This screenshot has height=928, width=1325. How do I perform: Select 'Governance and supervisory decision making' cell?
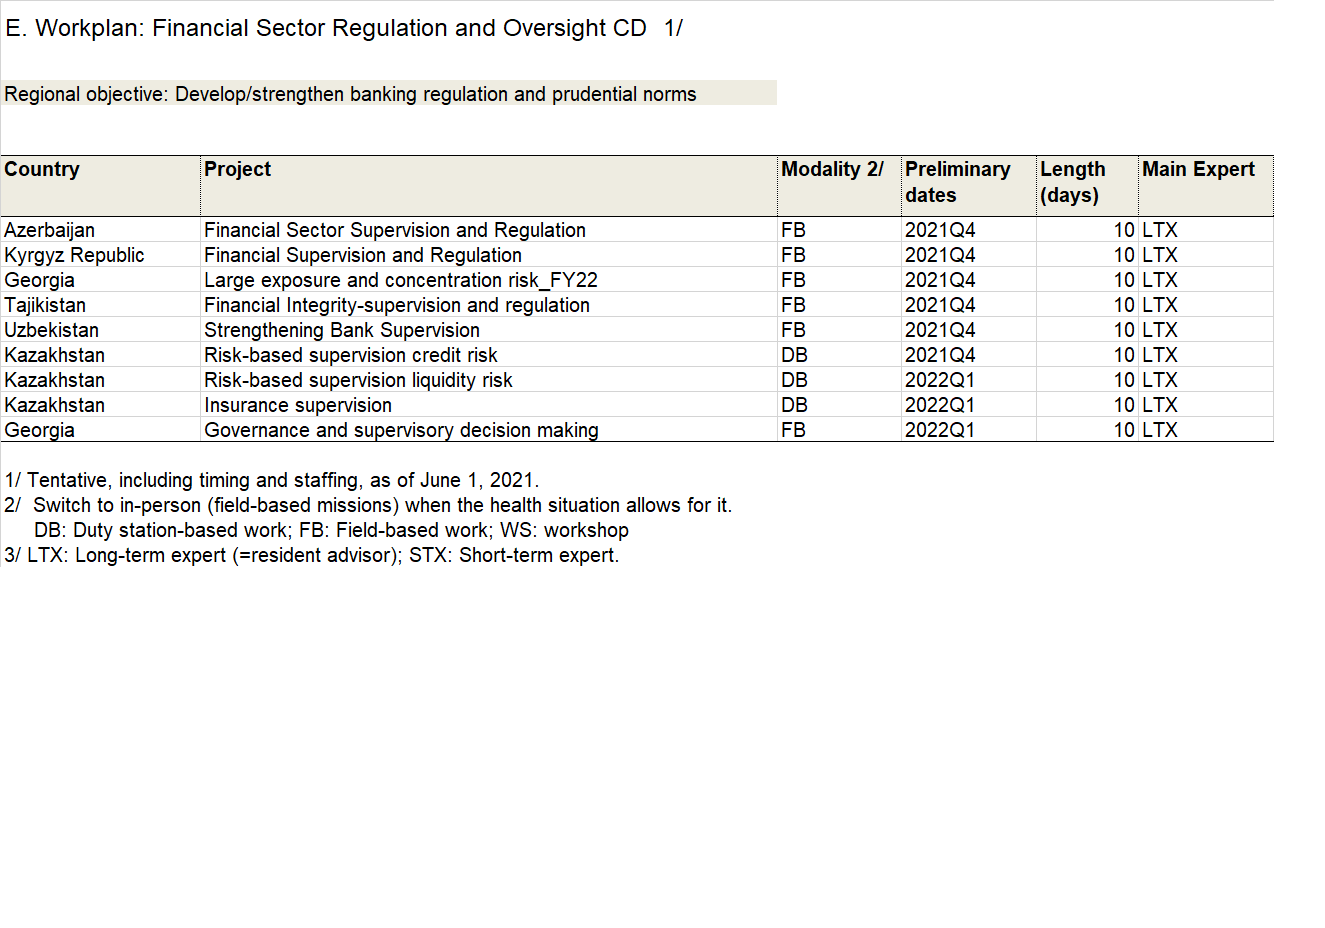(401, 430)
